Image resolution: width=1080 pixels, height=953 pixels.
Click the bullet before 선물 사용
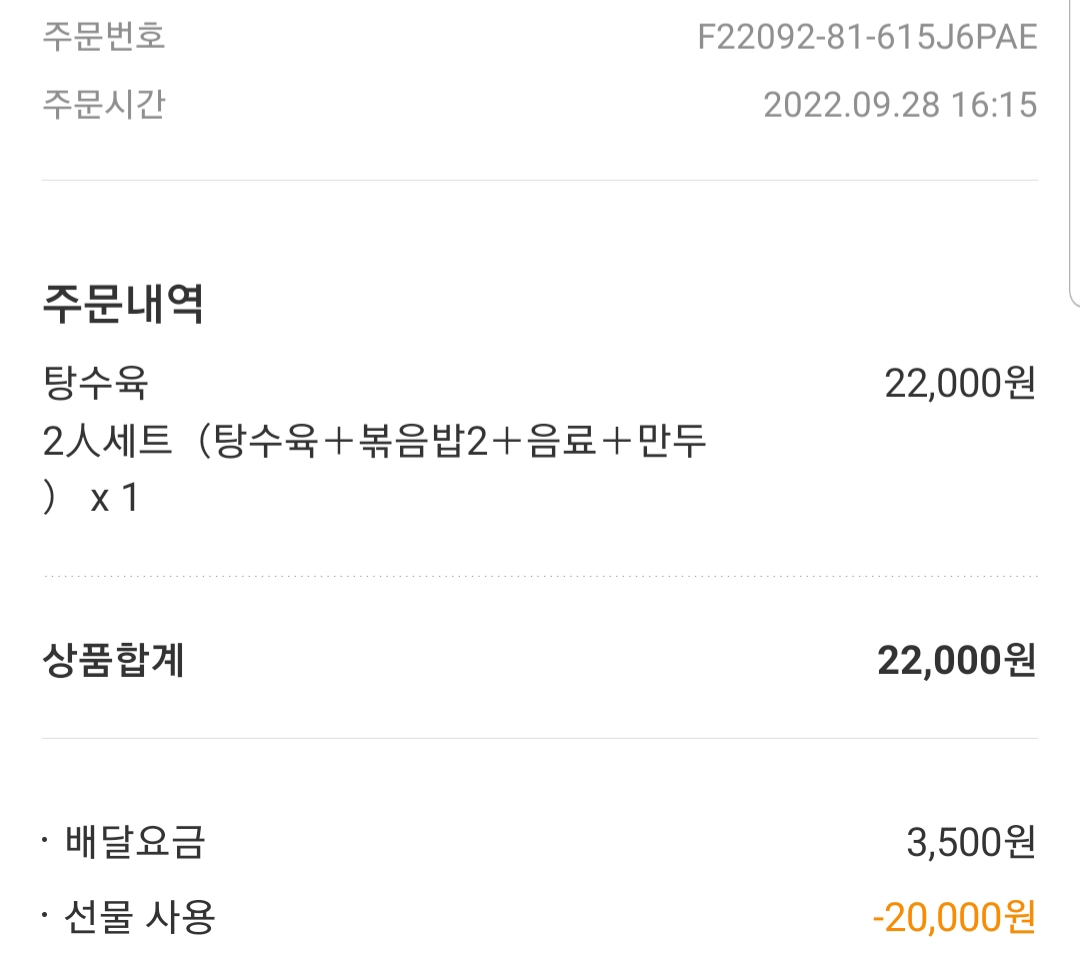tap(45, 915)
